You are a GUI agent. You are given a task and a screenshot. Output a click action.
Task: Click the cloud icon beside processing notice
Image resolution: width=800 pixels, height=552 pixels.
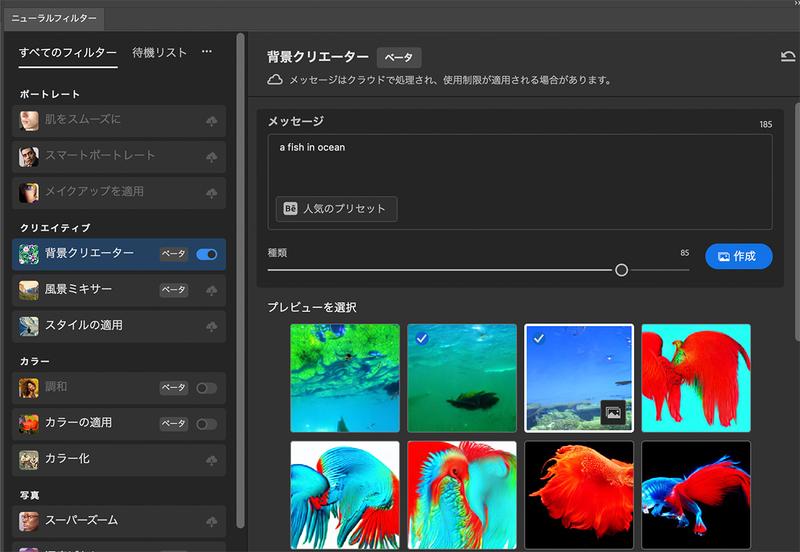(x=274, y=80)
